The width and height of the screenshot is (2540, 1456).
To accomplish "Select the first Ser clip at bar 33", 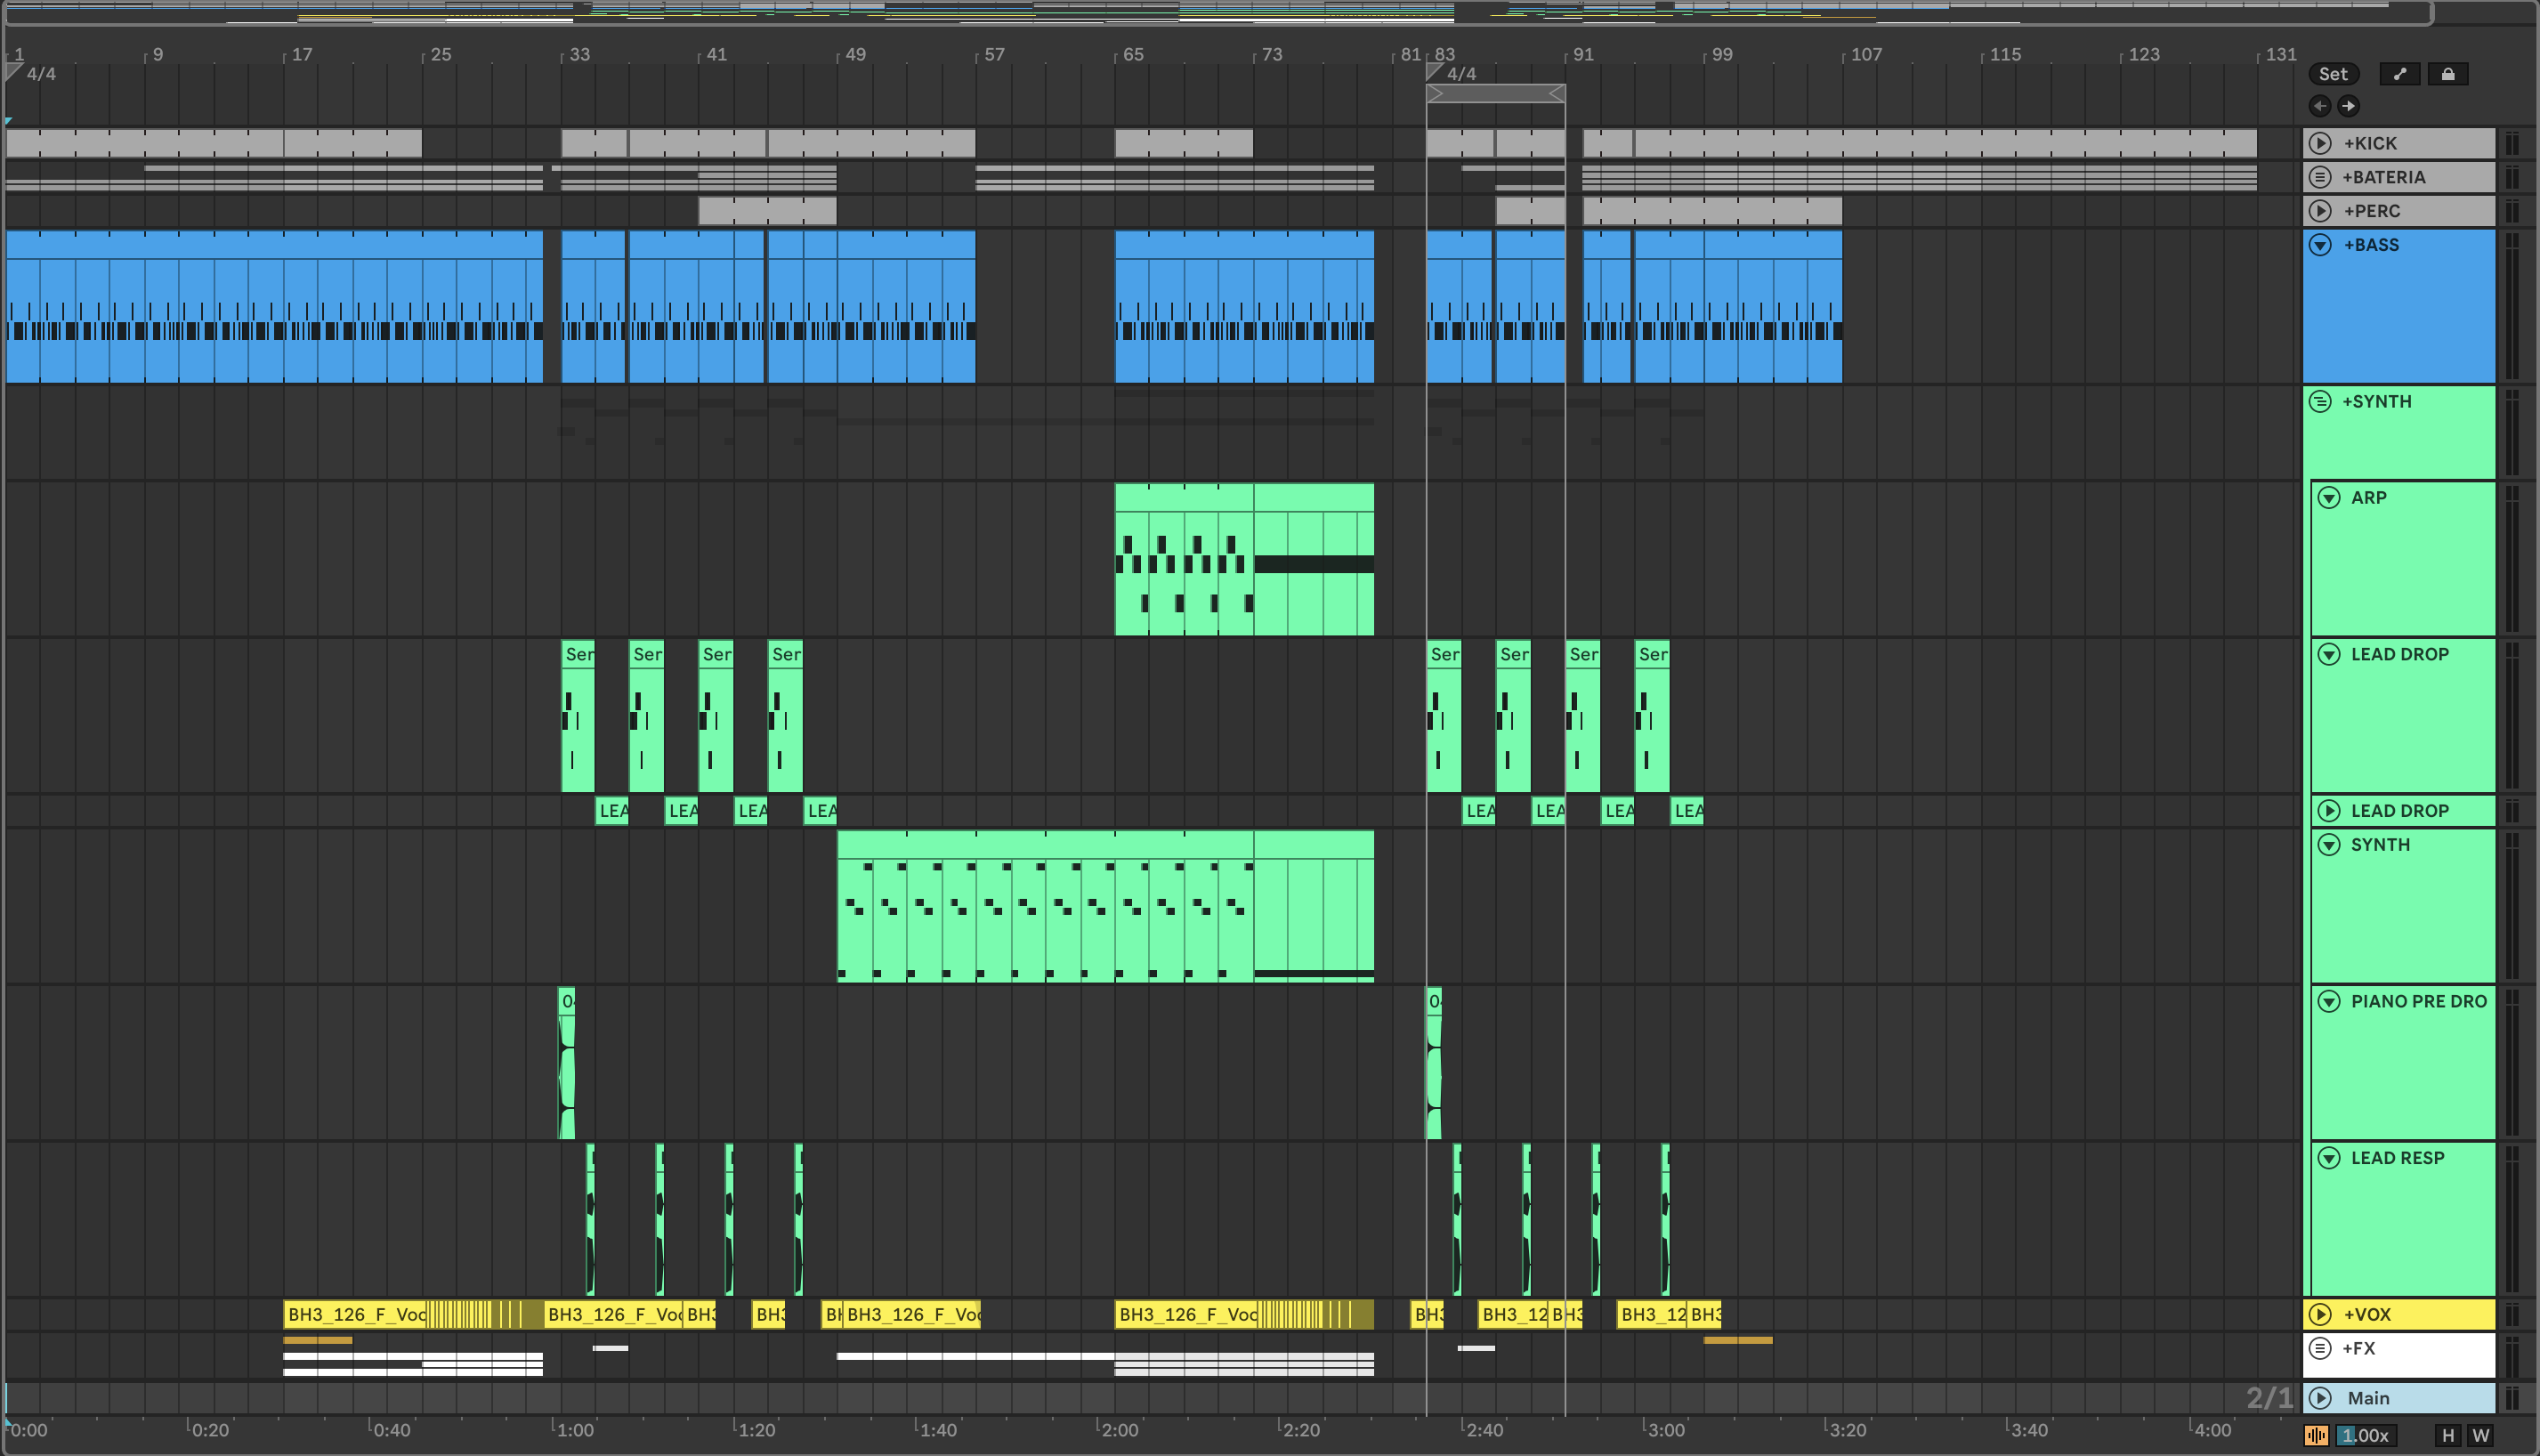I will [x=578, y=716].
